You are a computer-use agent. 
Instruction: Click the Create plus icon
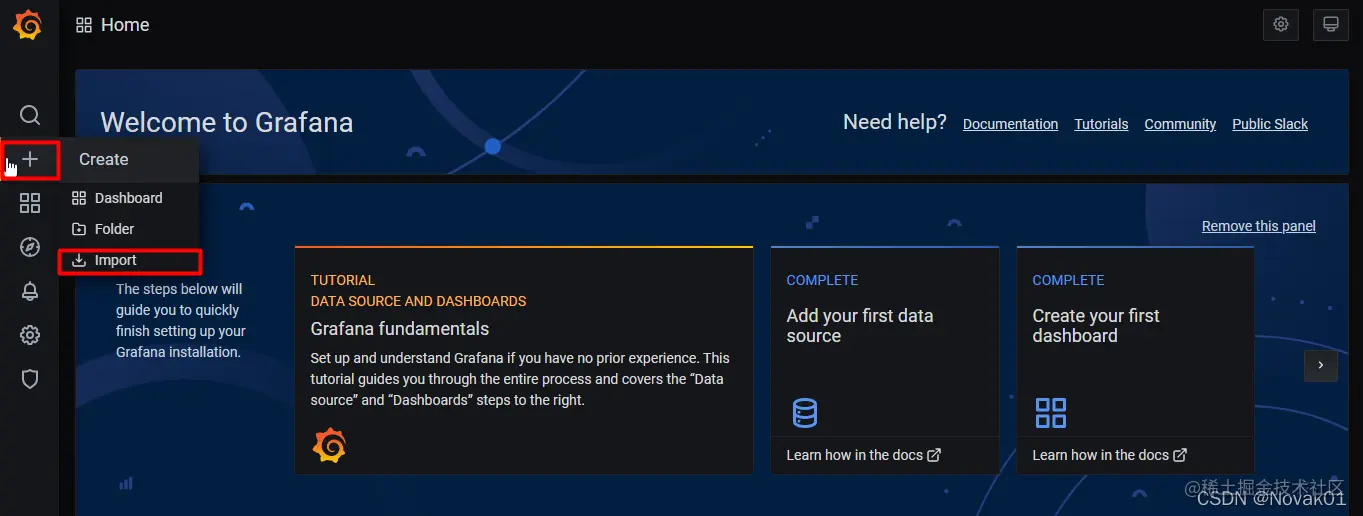(x=30, y=159)
